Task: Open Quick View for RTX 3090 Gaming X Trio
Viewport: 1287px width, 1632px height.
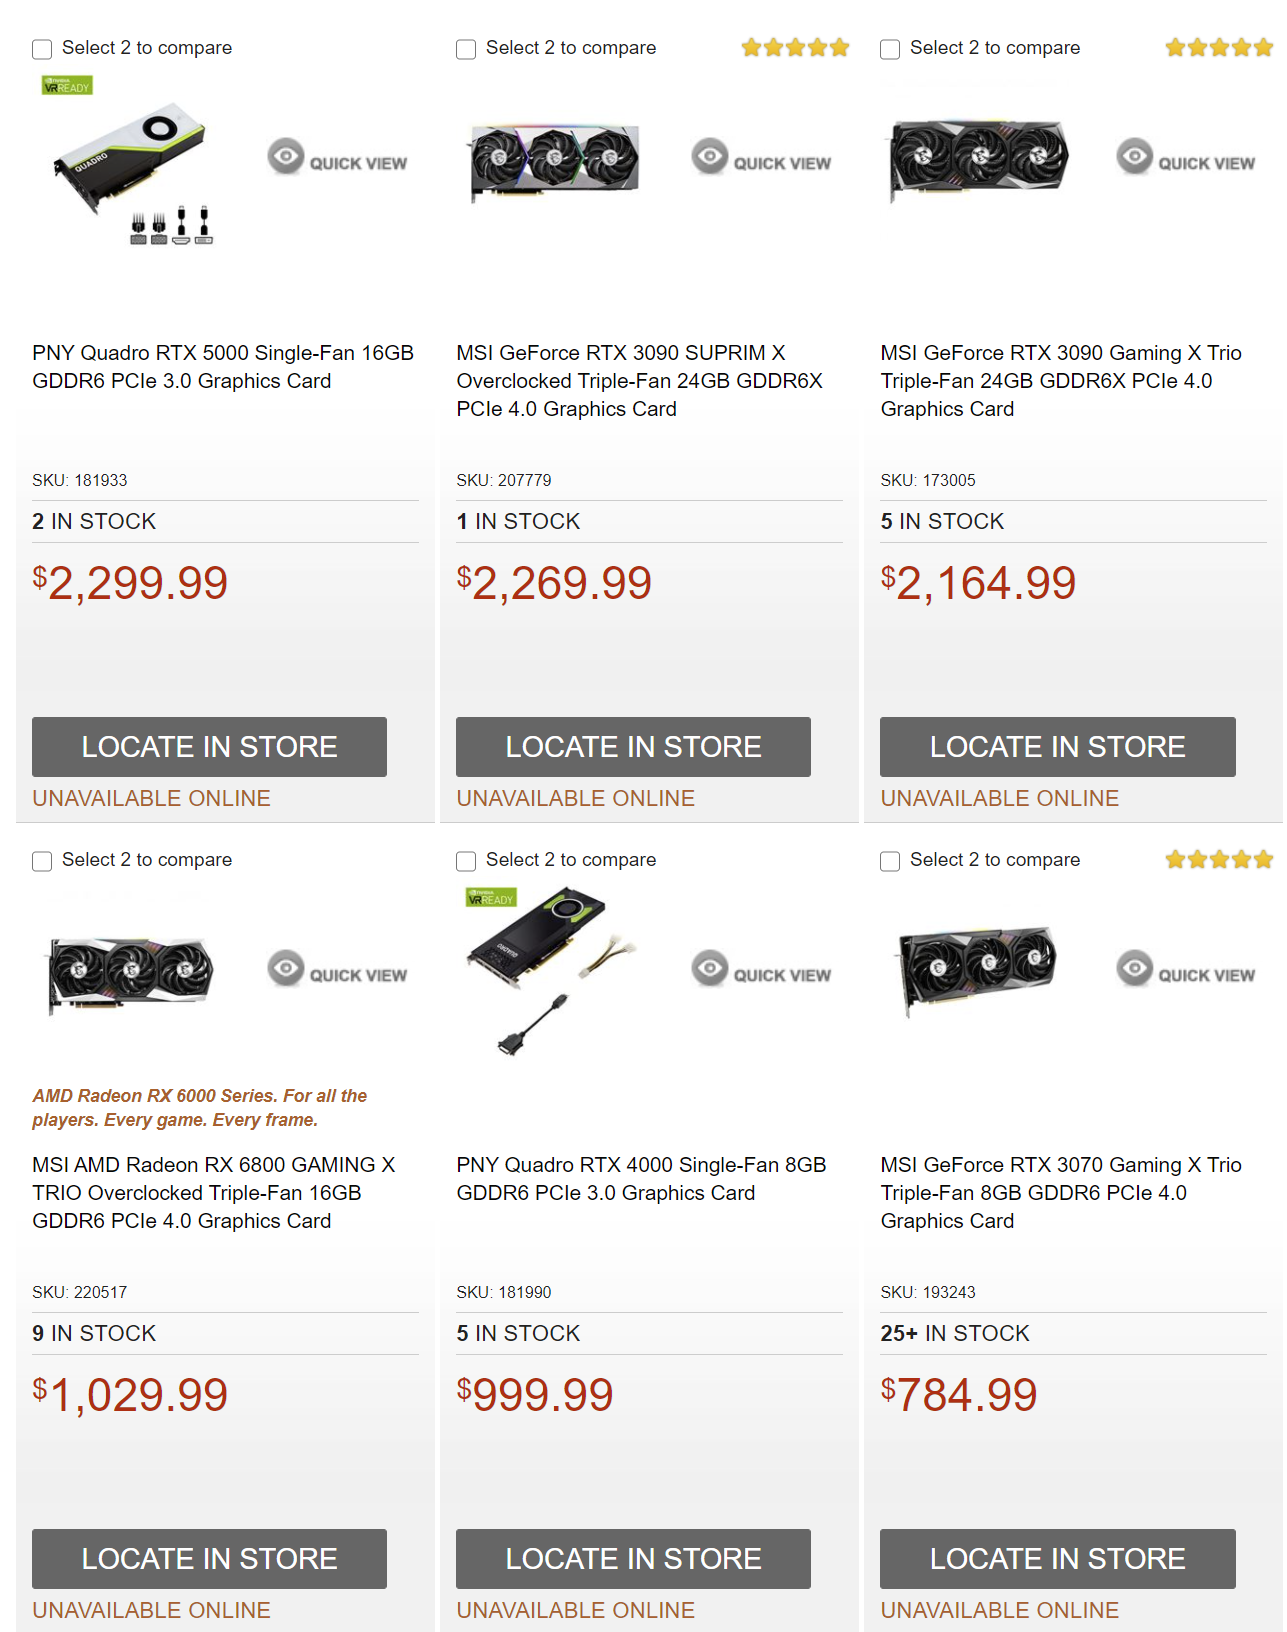Action: click(1186, 159)
